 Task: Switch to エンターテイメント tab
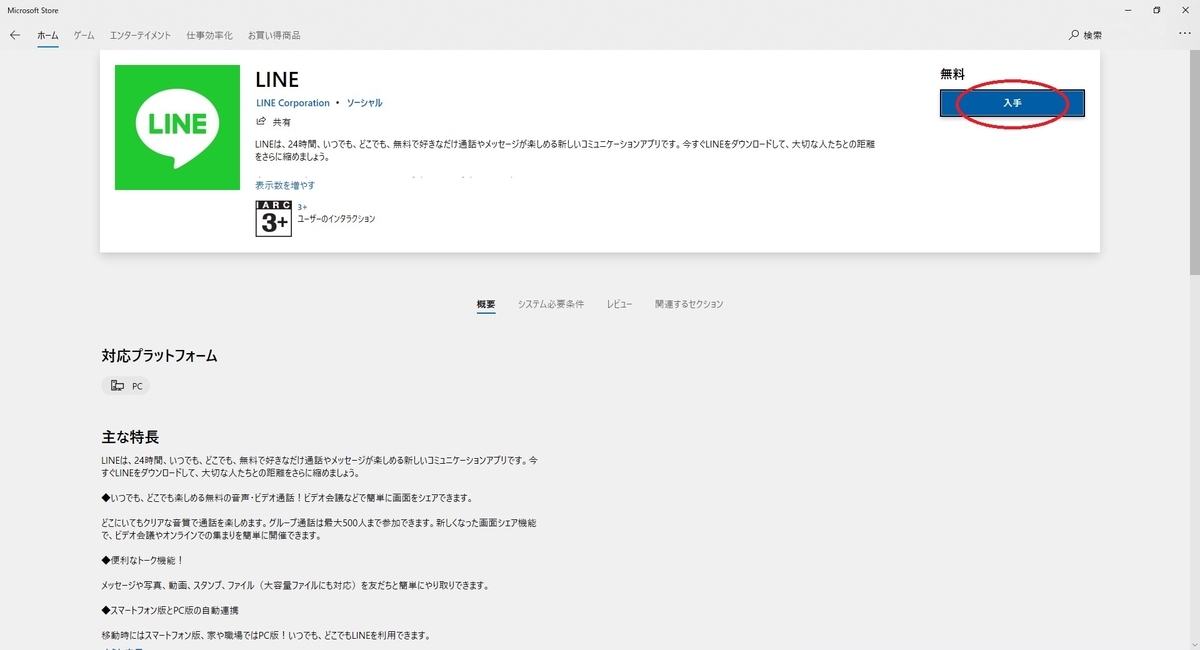(x=140, y=35)
